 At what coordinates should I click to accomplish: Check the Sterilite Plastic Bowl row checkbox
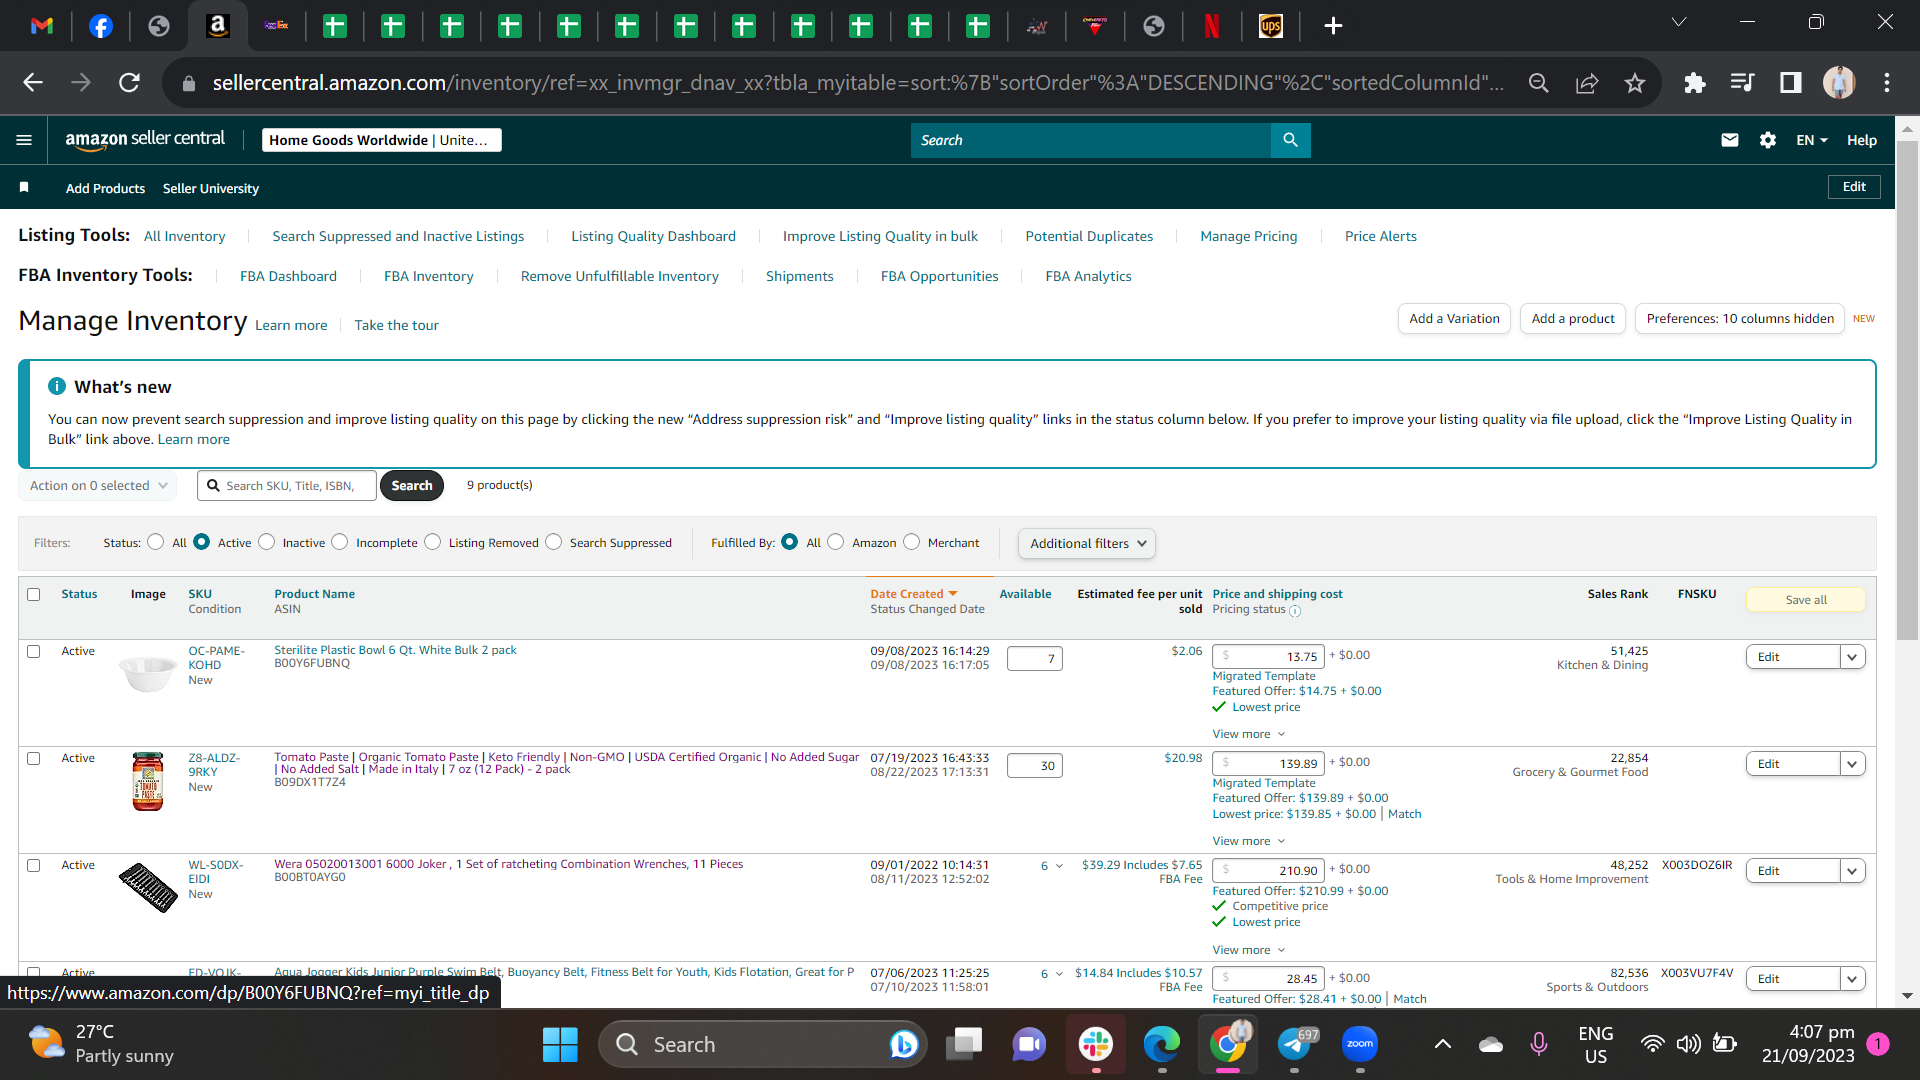(x=34, y=651)
